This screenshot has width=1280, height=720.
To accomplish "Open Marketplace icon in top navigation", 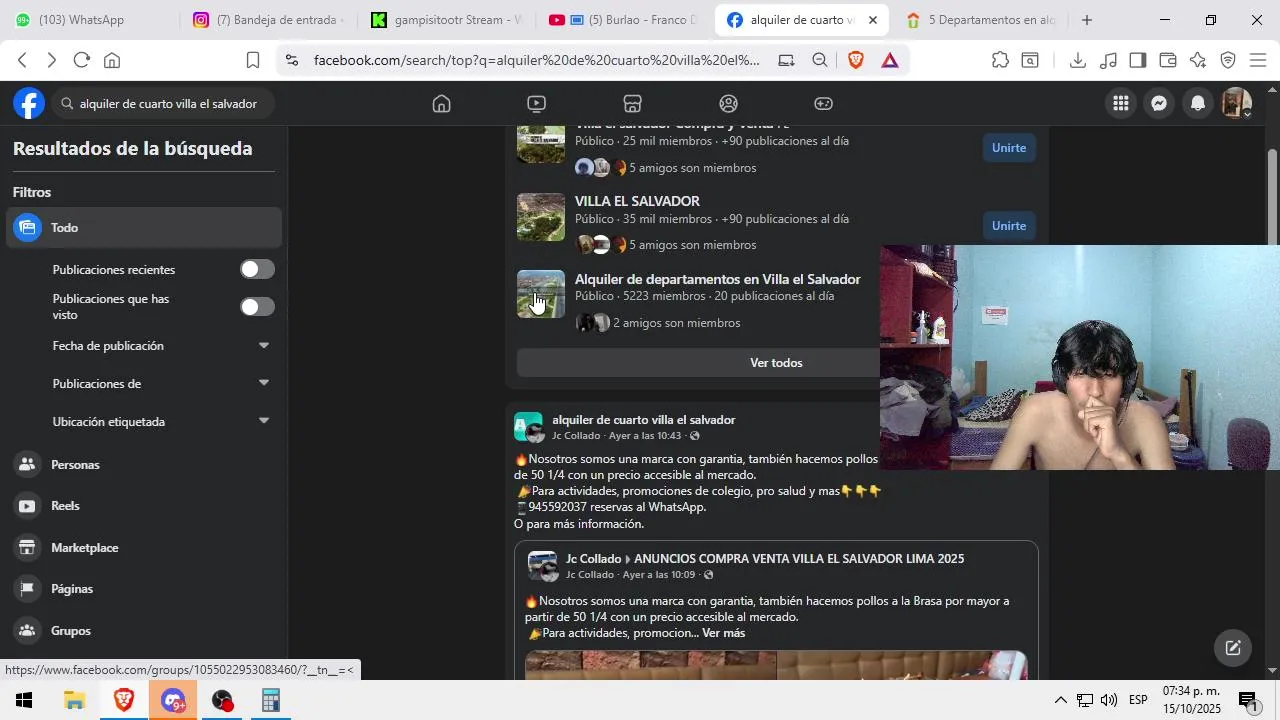I will [x=632, y=104].
